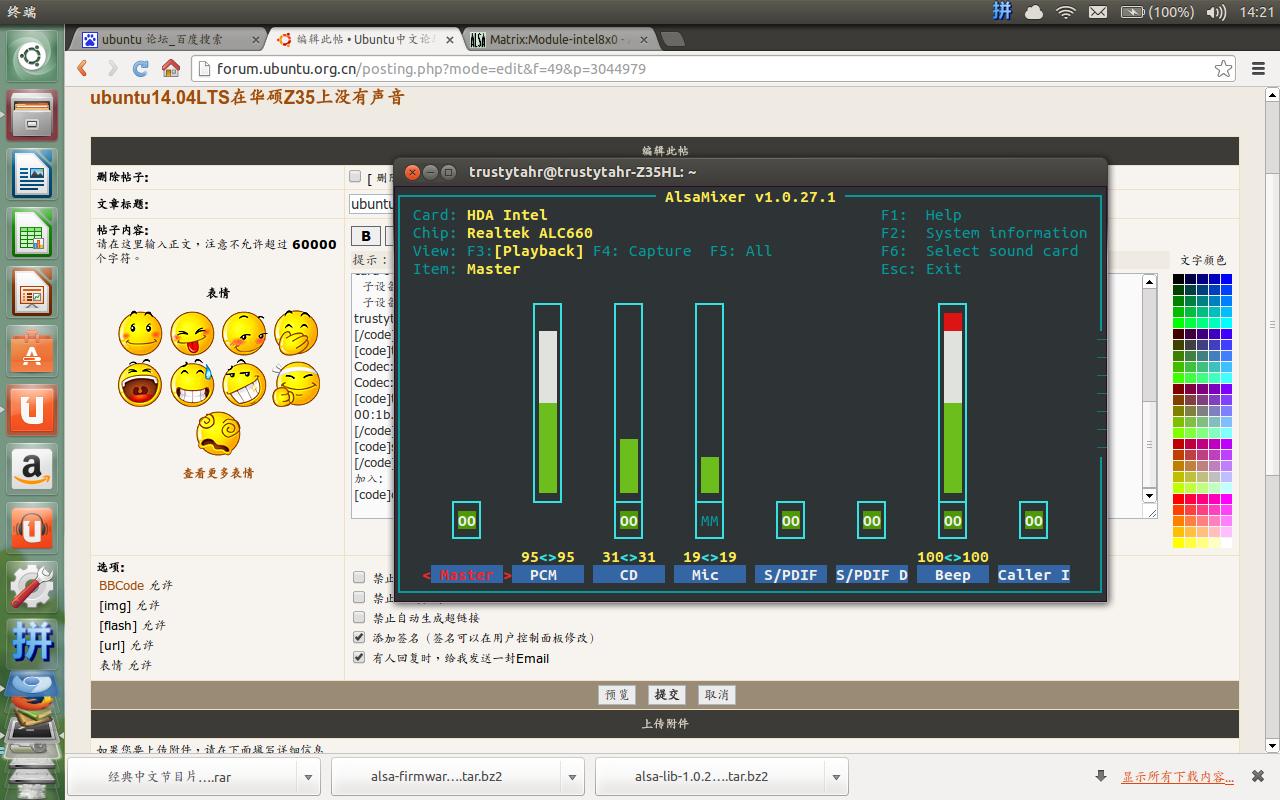Launch LibreOffice Writer from the dock
The height and width of the screenshot is (800, 1280).
32,175
